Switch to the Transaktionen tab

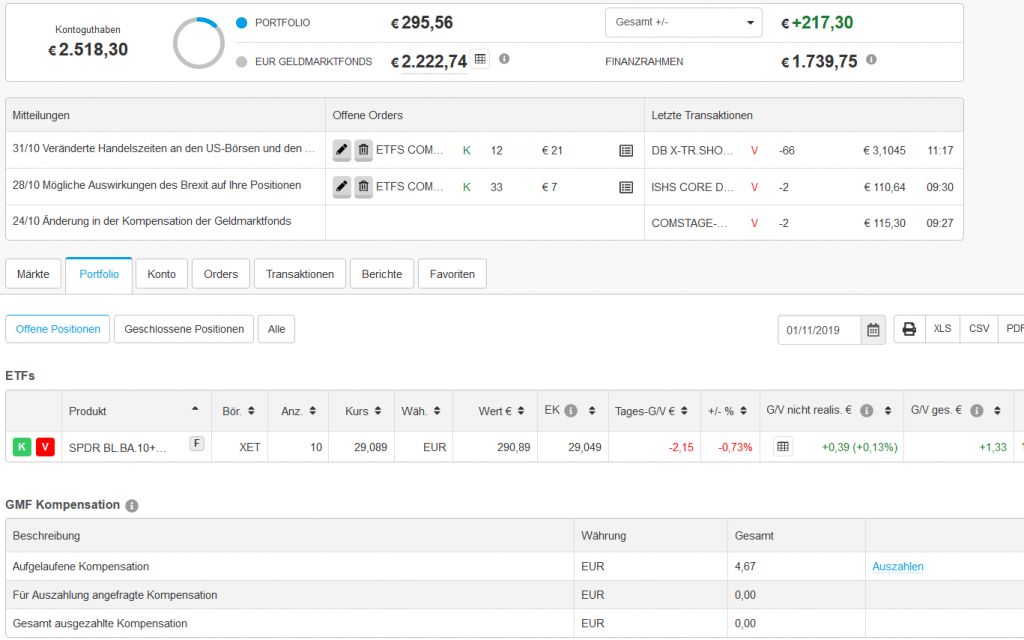tap(300, 274)
